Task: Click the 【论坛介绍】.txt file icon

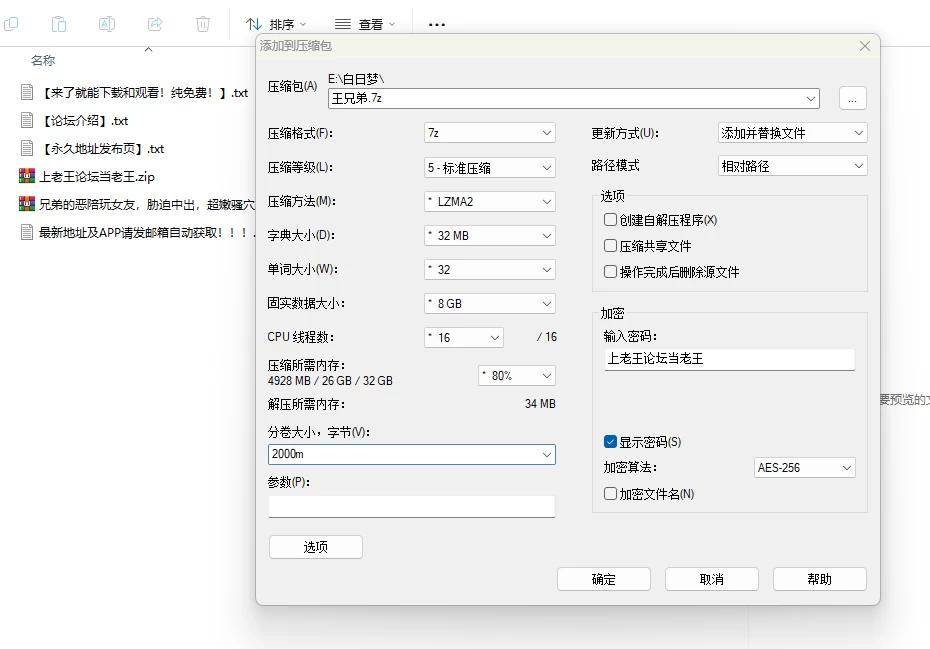Action: tap(27, 120)
